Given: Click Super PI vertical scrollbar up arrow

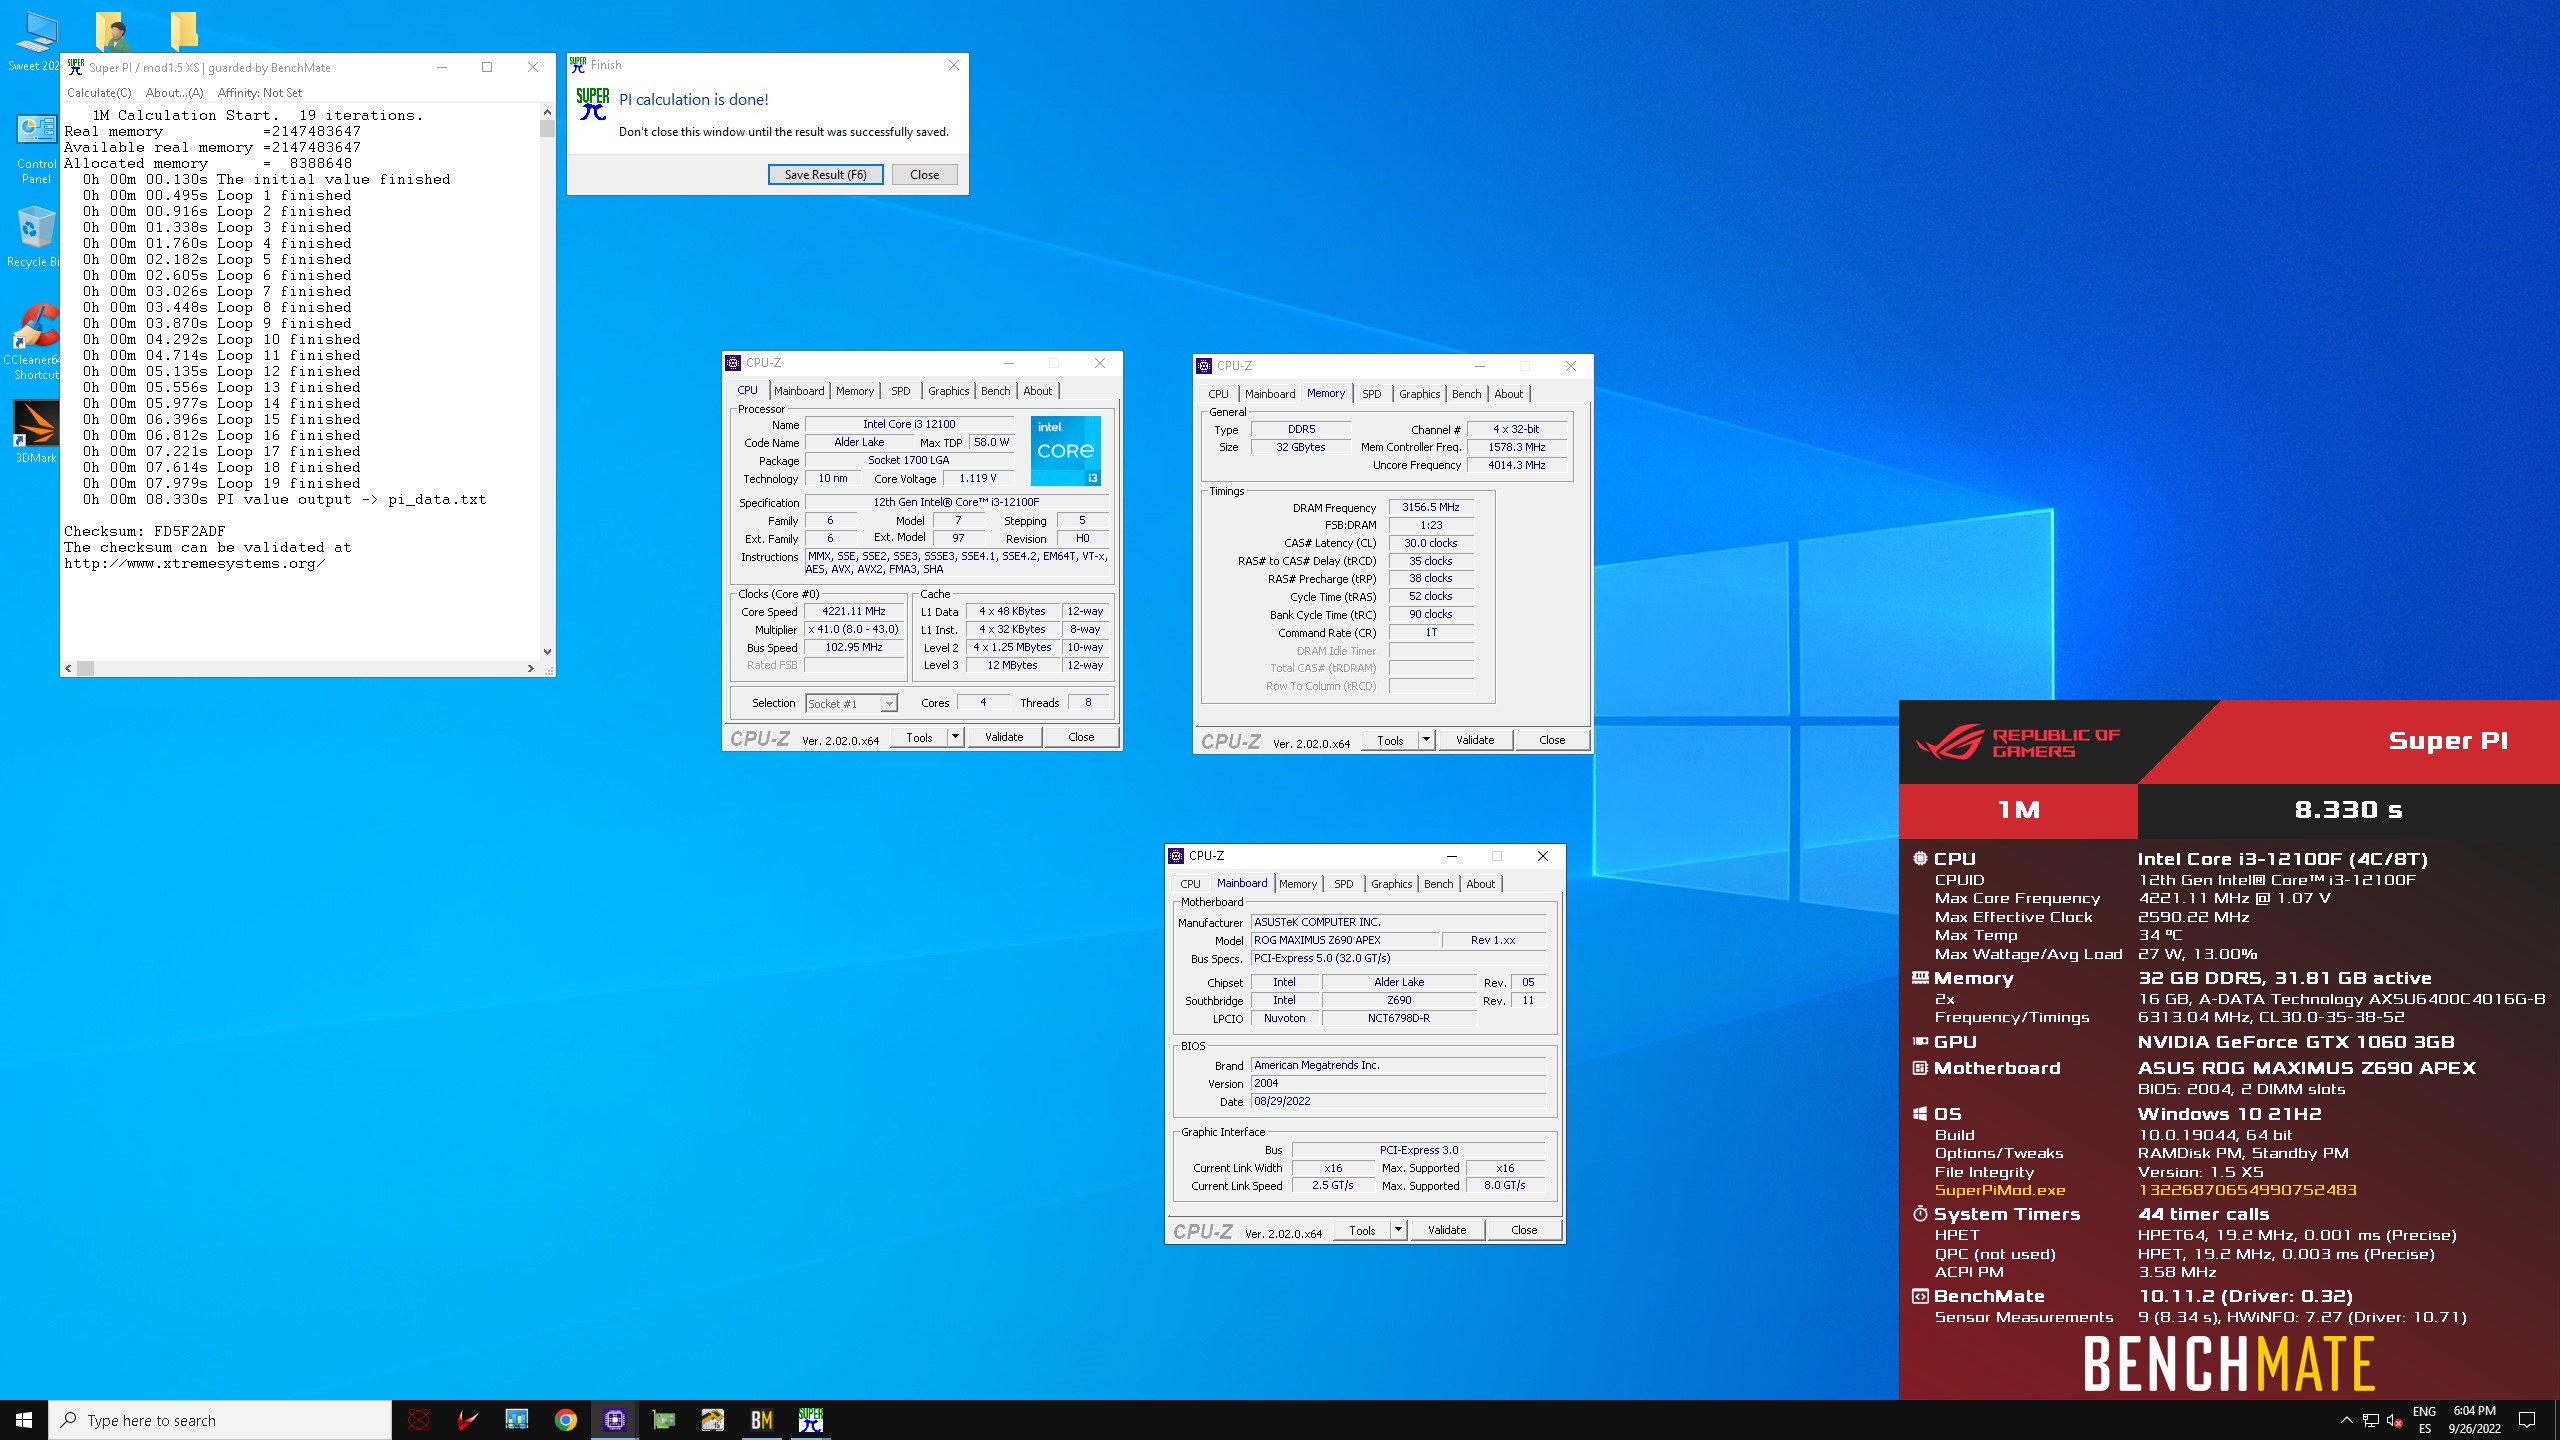Looking at the screenshot, I should (547, 112).
